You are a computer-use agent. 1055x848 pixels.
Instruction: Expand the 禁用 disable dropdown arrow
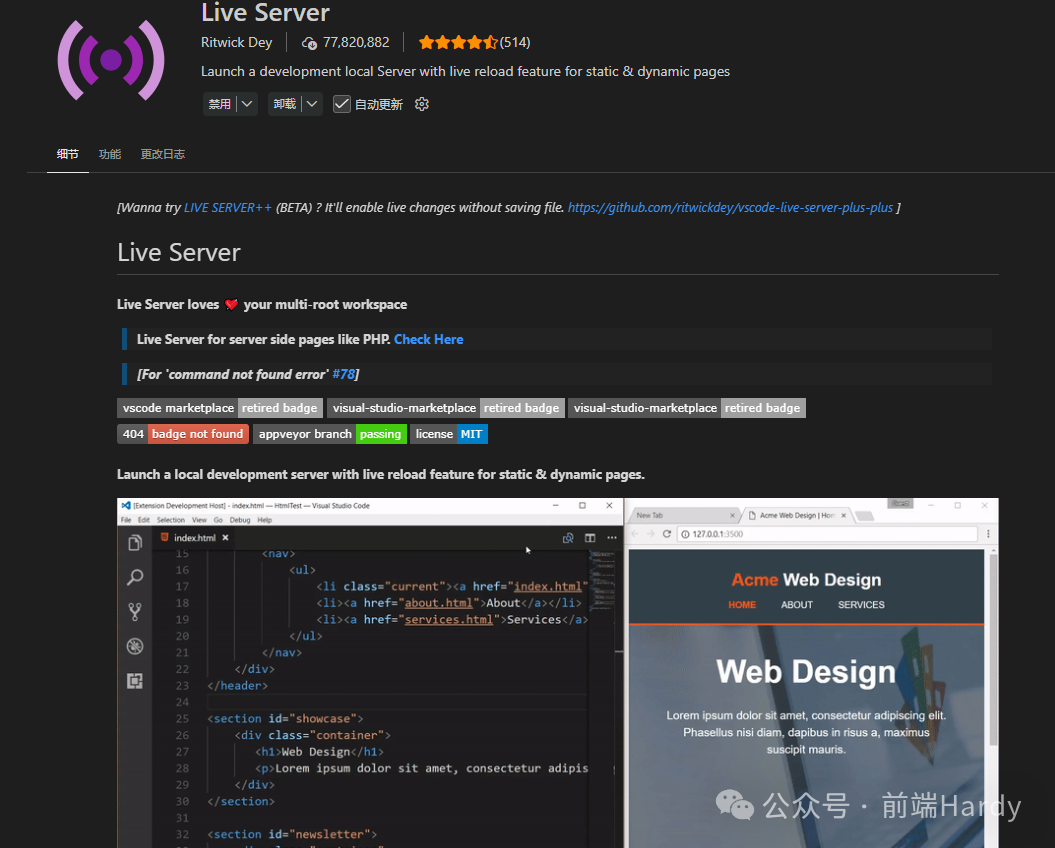click(x=247, y=104)
